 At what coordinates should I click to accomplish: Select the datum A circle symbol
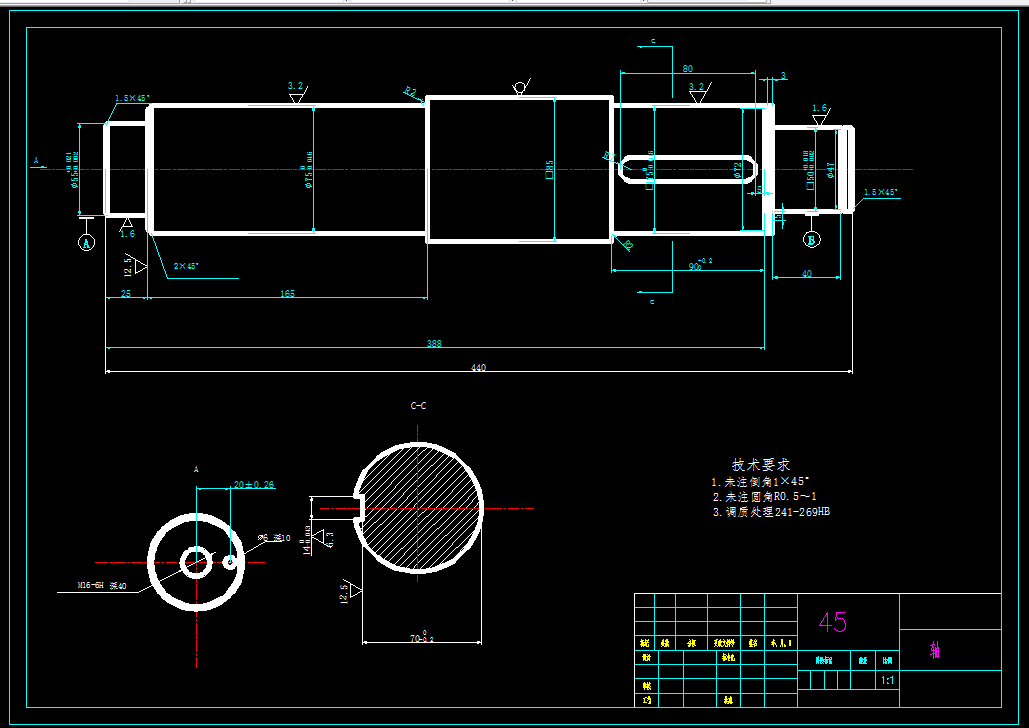(x=87, y=243)
